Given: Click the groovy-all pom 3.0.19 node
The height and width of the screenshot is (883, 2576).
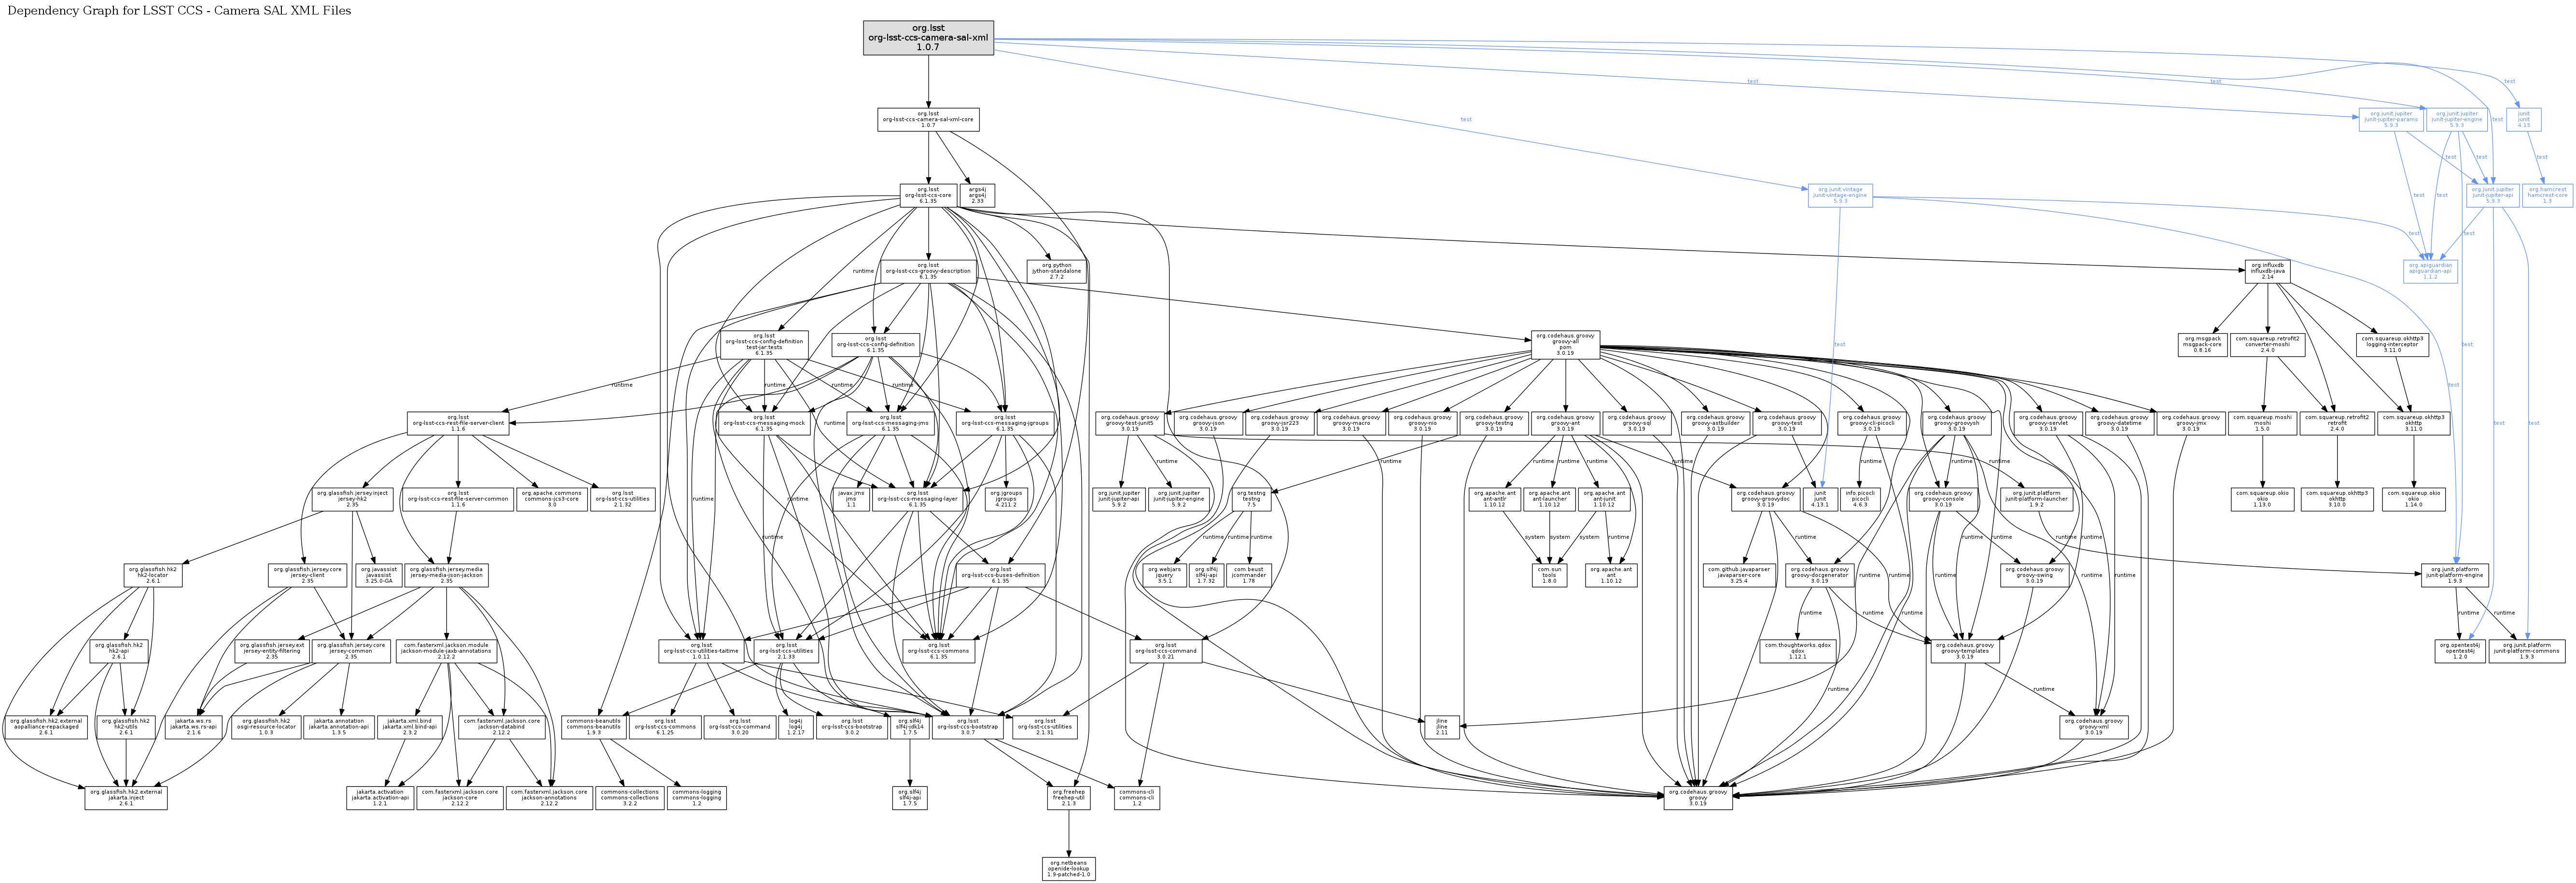Looking at the screenshot, I should pos(1565,345).
